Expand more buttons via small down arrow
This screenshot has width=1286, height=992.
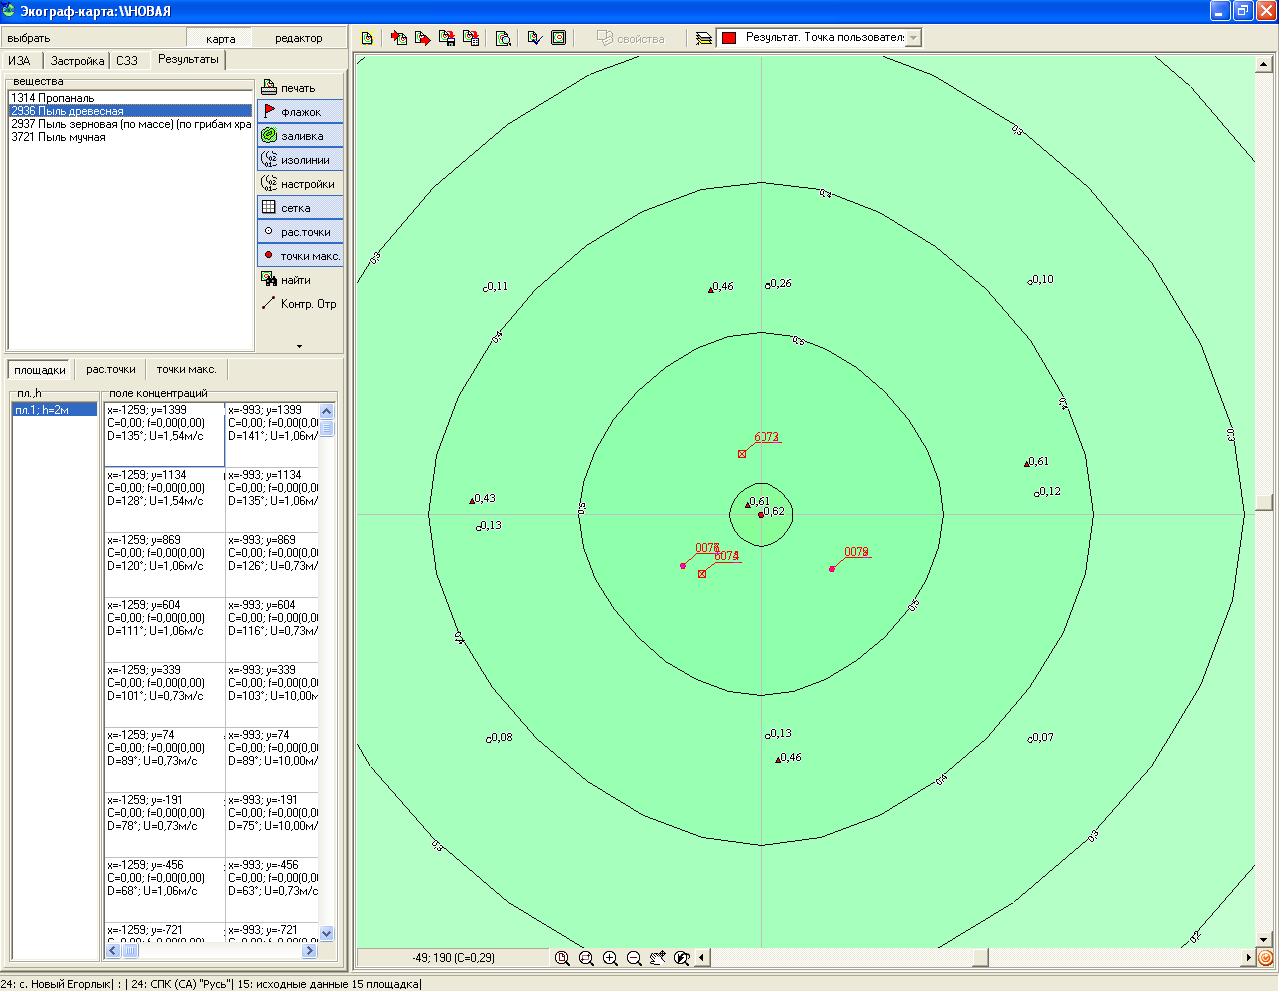point(299,346)
